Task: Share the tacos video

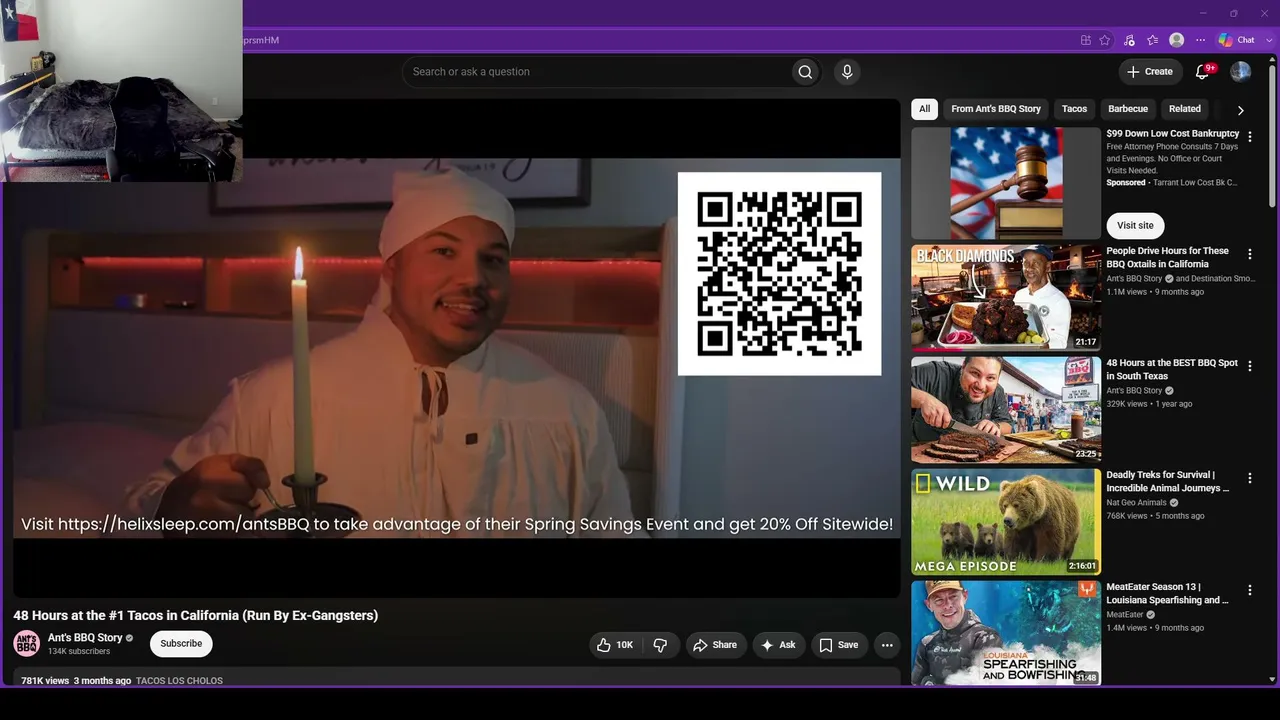Action: pyautogui.click(x=715, y=645)
